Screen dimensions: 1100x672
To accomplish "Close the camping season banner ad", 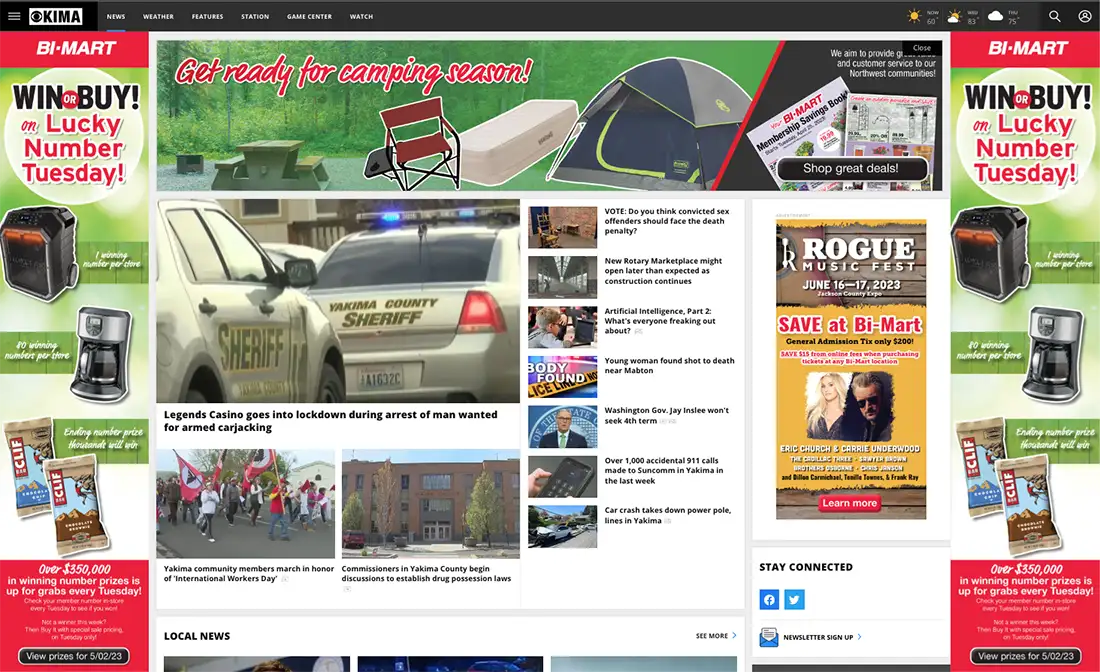I will tap(922, 48).
